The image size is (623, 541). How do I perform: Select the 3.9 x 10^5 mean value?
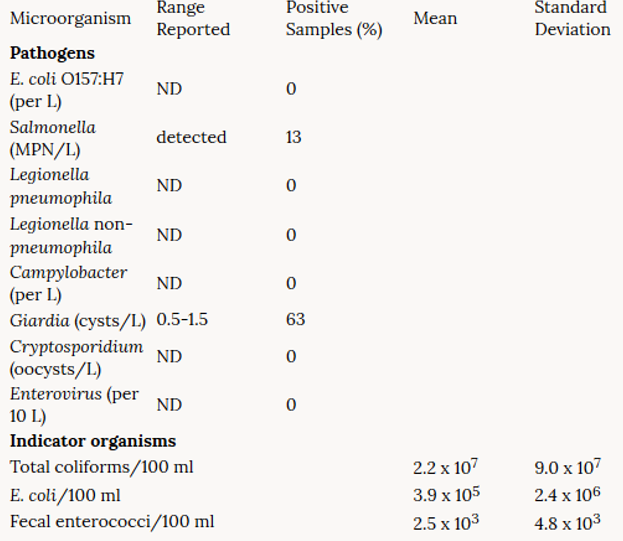click(446, 494)
